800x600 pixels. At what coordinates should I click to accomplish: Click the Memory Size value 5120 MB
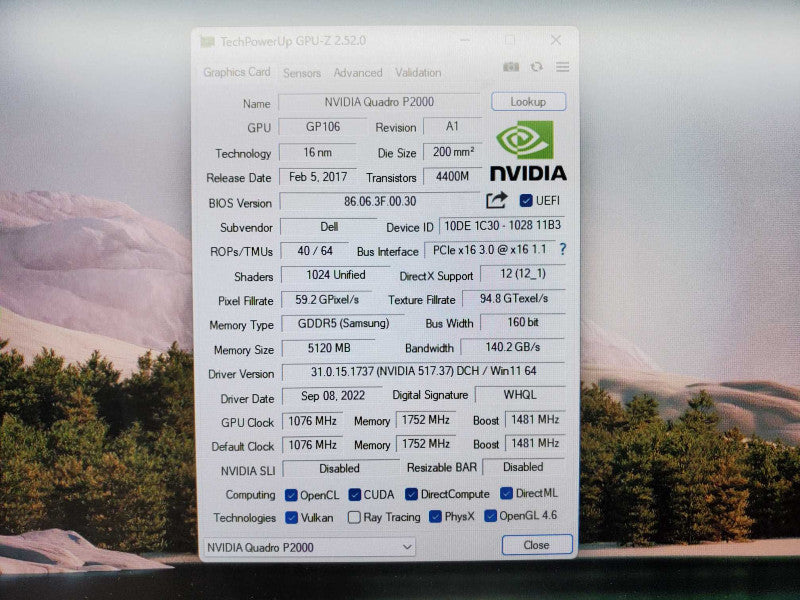(329, 348)
